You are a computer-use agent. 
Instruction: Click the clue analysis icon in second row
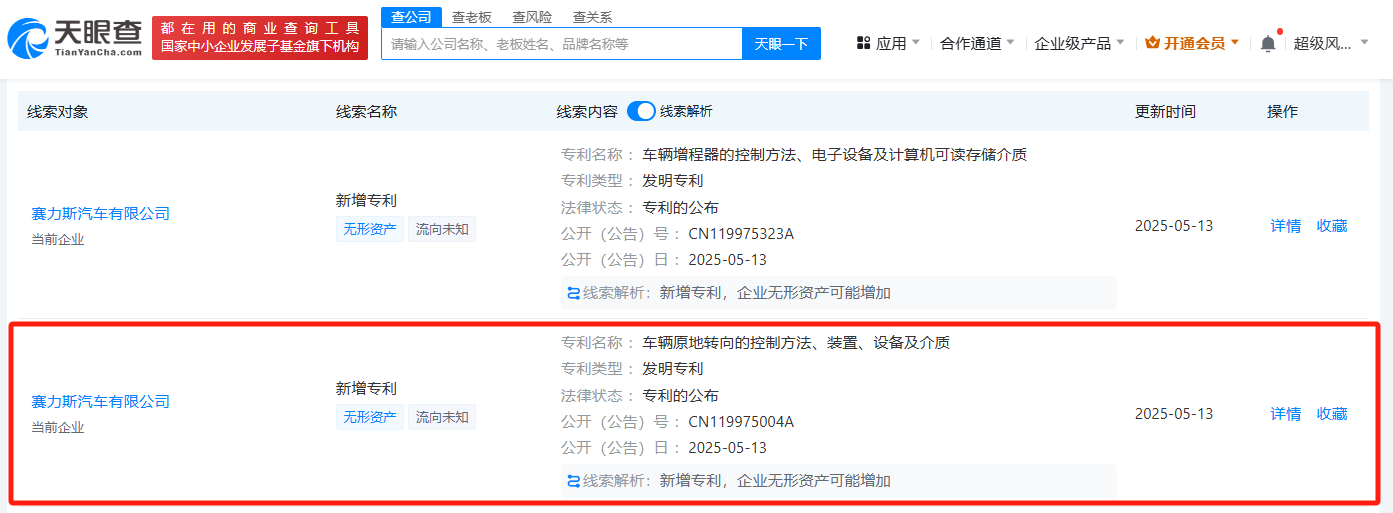pos(573,481)
